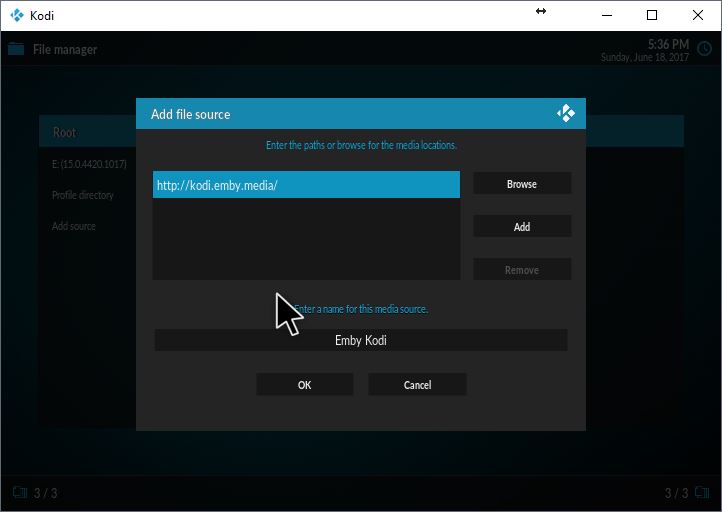Minimize the Kodi window
Screen dimensions: 722x512
[607, 15]
